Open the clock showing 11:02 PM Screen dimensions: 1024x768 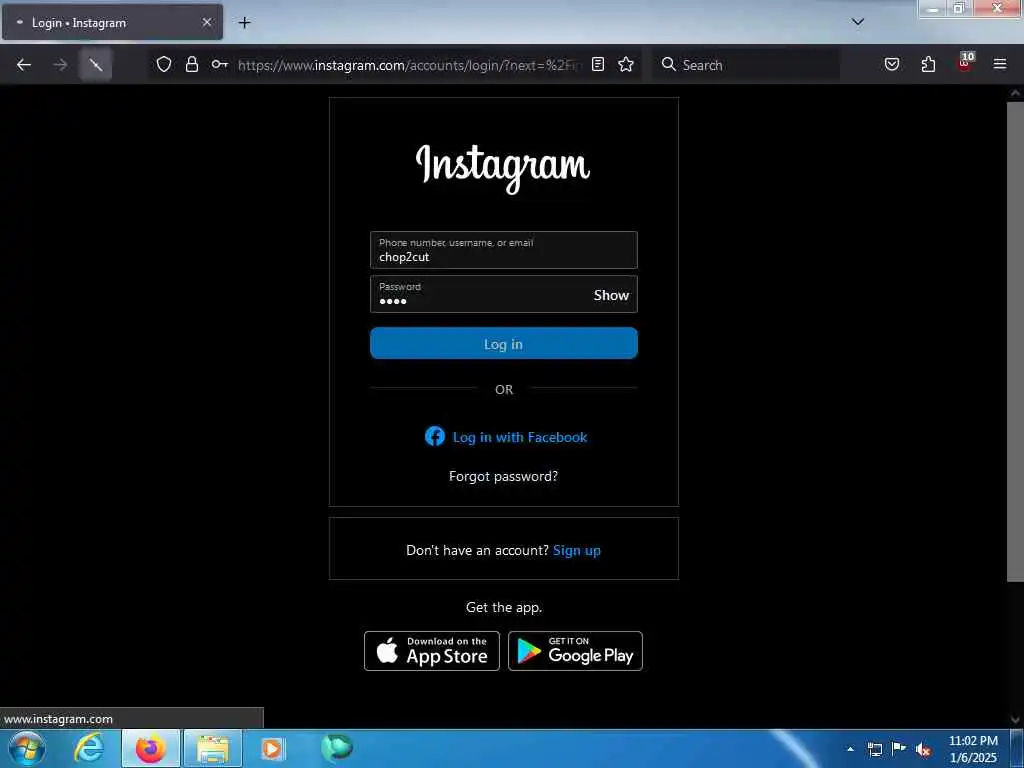pyautogui.click(x=973, y=748)
